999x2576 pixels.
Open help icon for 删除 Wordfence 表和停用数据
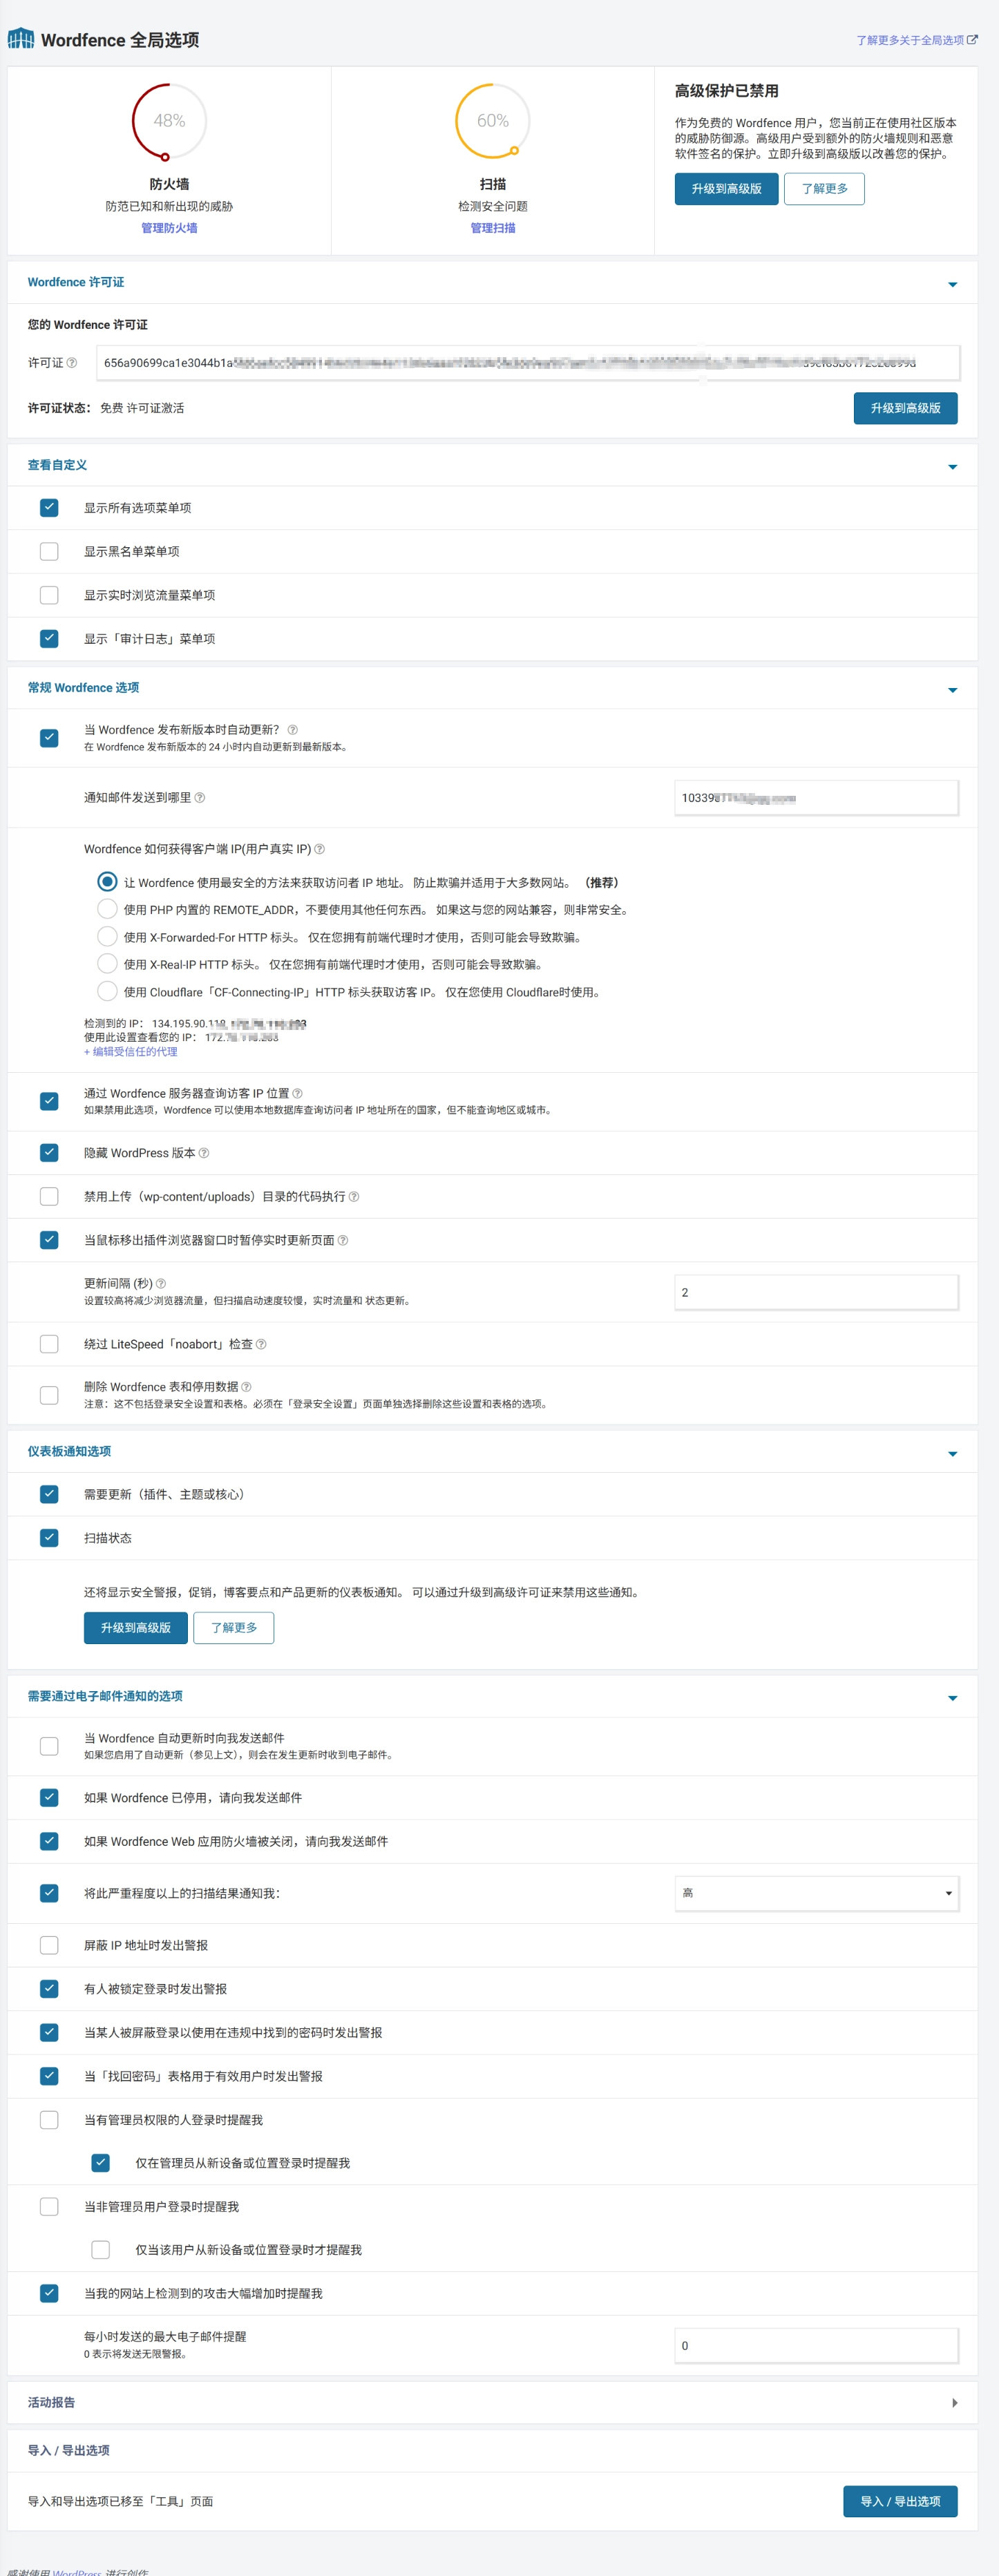tap(246, 1387)
